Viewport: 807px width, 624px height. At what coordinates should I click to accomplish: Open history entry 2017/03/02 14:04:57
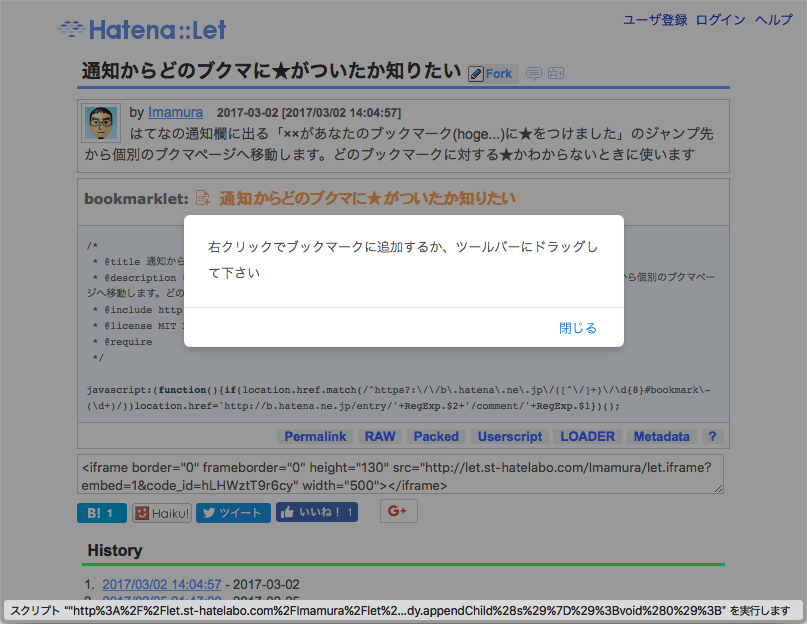pos(162,584)
